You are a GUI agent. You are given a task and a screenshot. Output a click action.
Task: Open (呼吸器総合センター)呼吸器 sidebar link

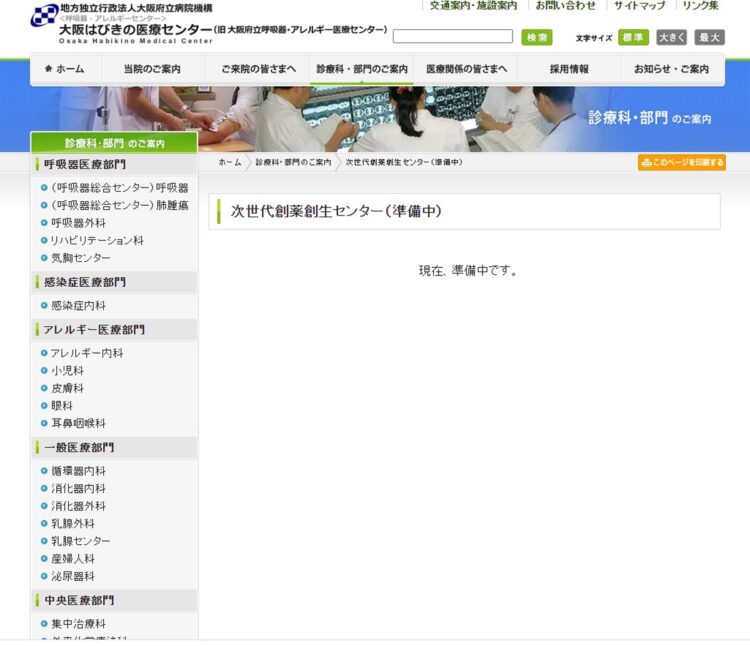(x=120, y=188)
